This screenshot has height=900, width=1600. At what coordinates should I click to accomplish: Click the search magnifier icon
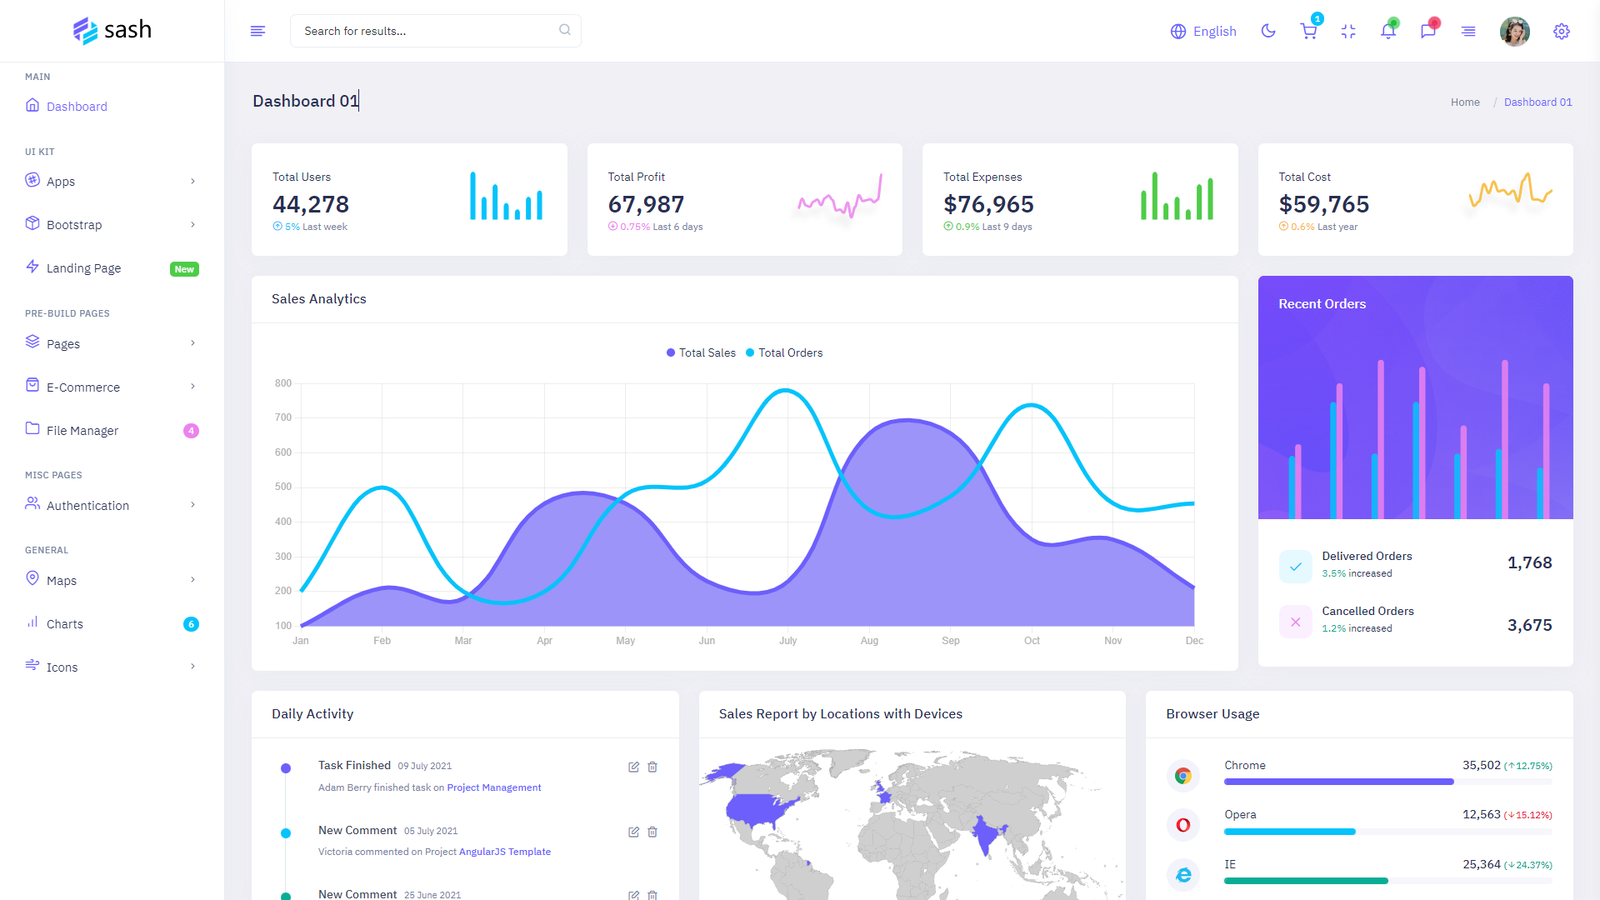(565, 30)
